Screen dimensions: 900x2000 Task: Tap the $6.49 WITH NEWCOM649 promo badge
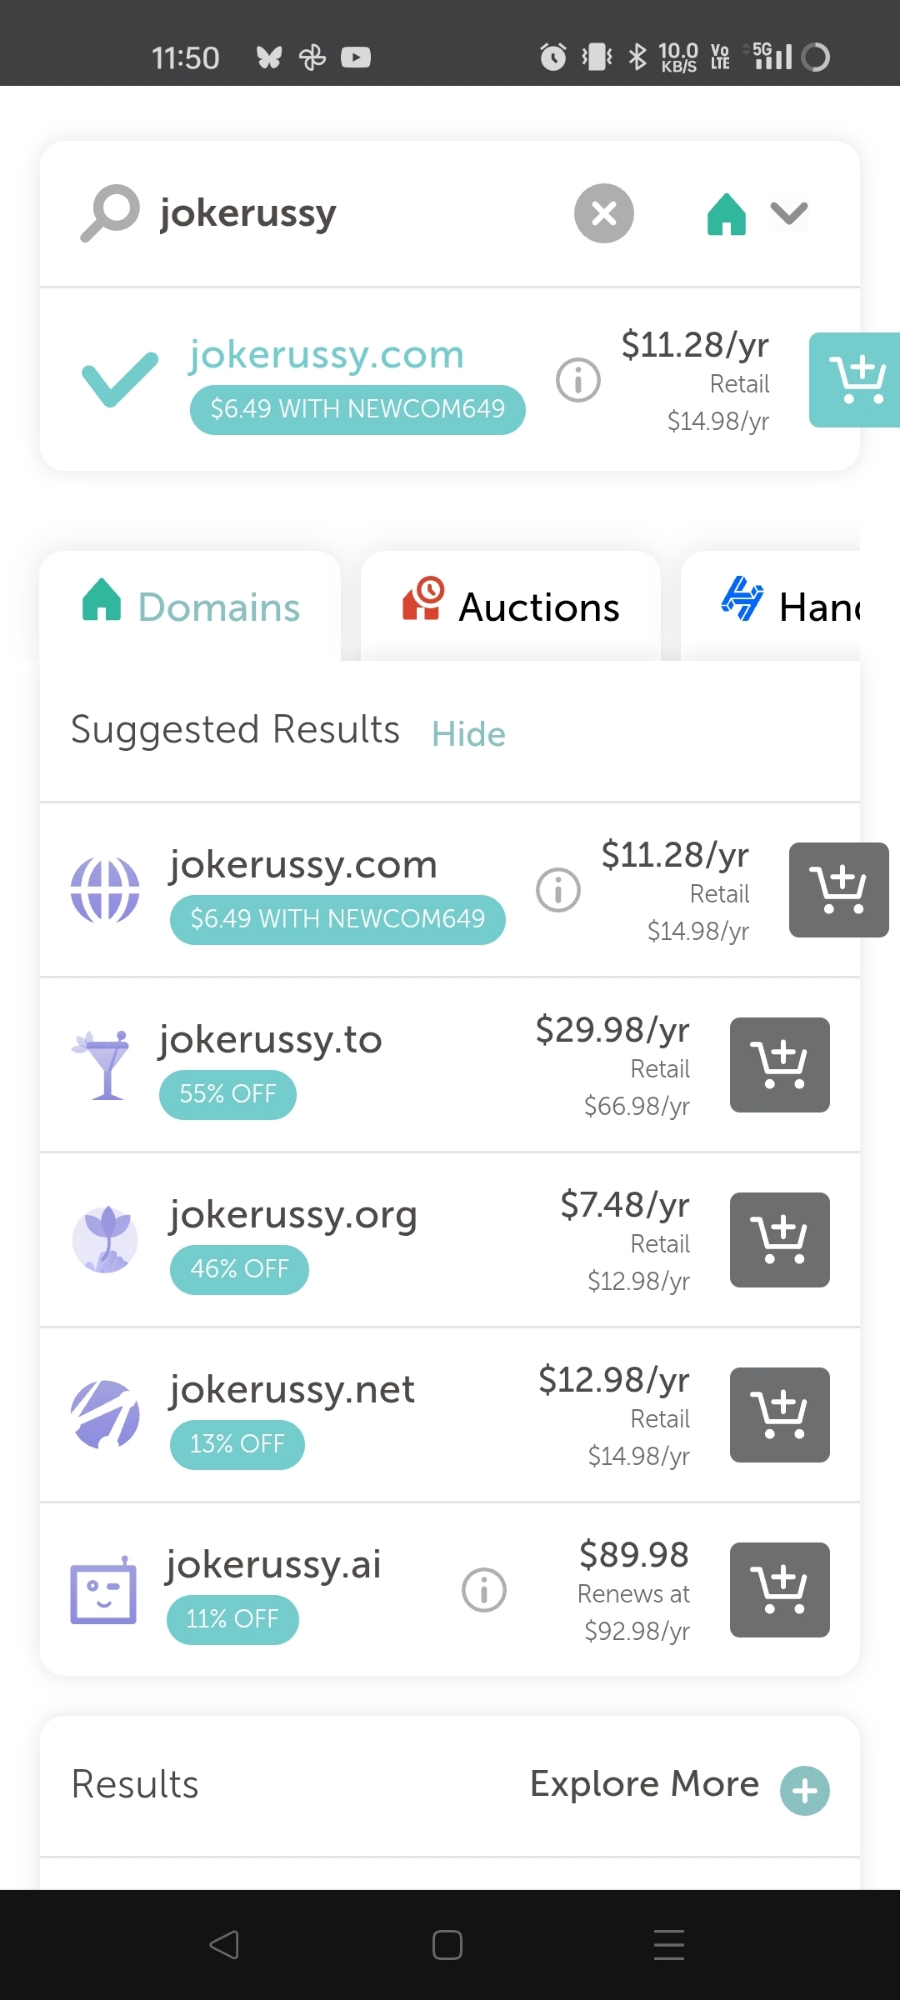(357, 409)
